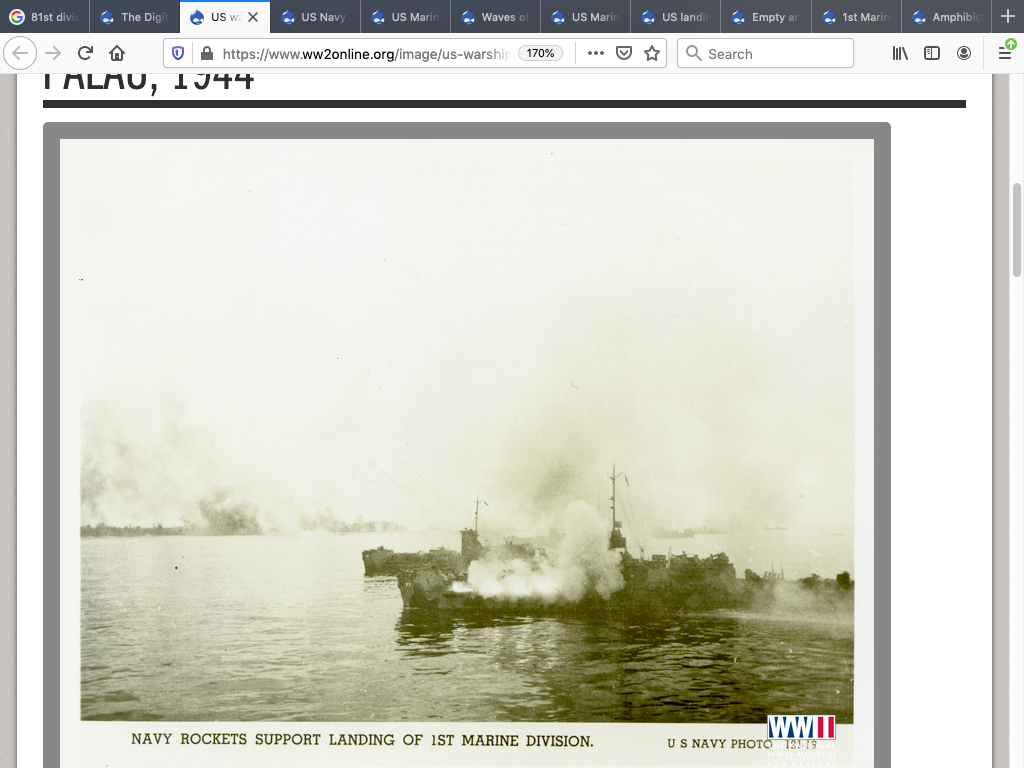This screenshot has height=768, width=1024.
Task: Switch to the 'US Navy' tab
Action: click(315, 17)
